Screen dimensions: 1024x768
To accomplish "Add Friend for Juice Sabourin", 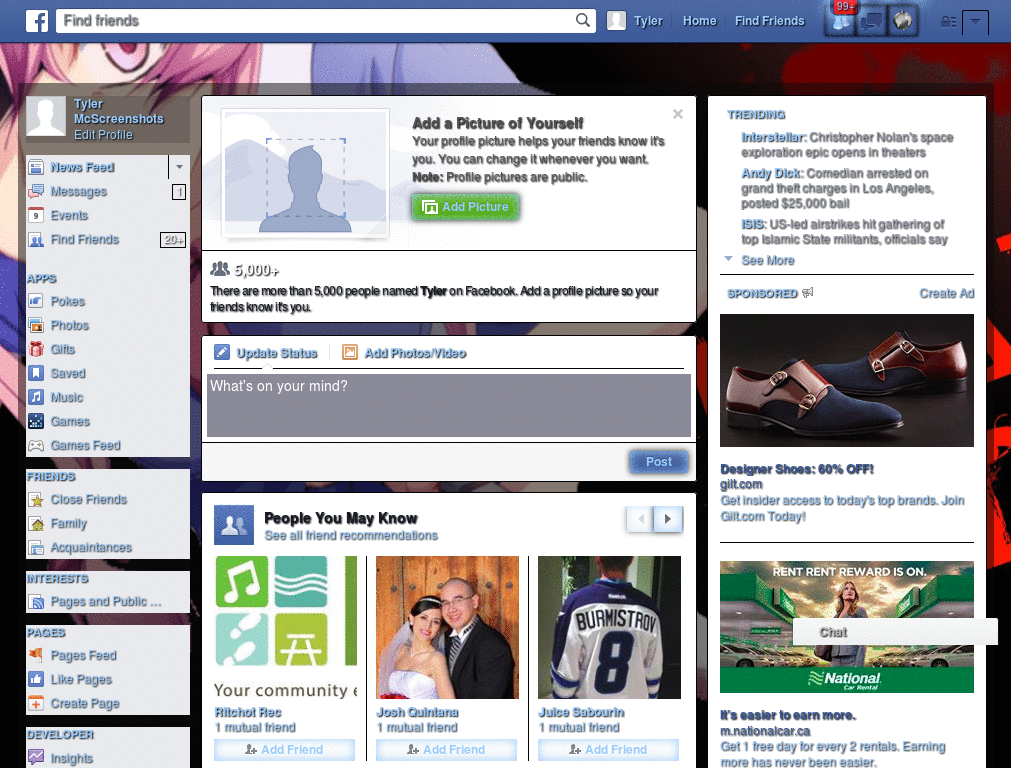I will coord(608,750).
